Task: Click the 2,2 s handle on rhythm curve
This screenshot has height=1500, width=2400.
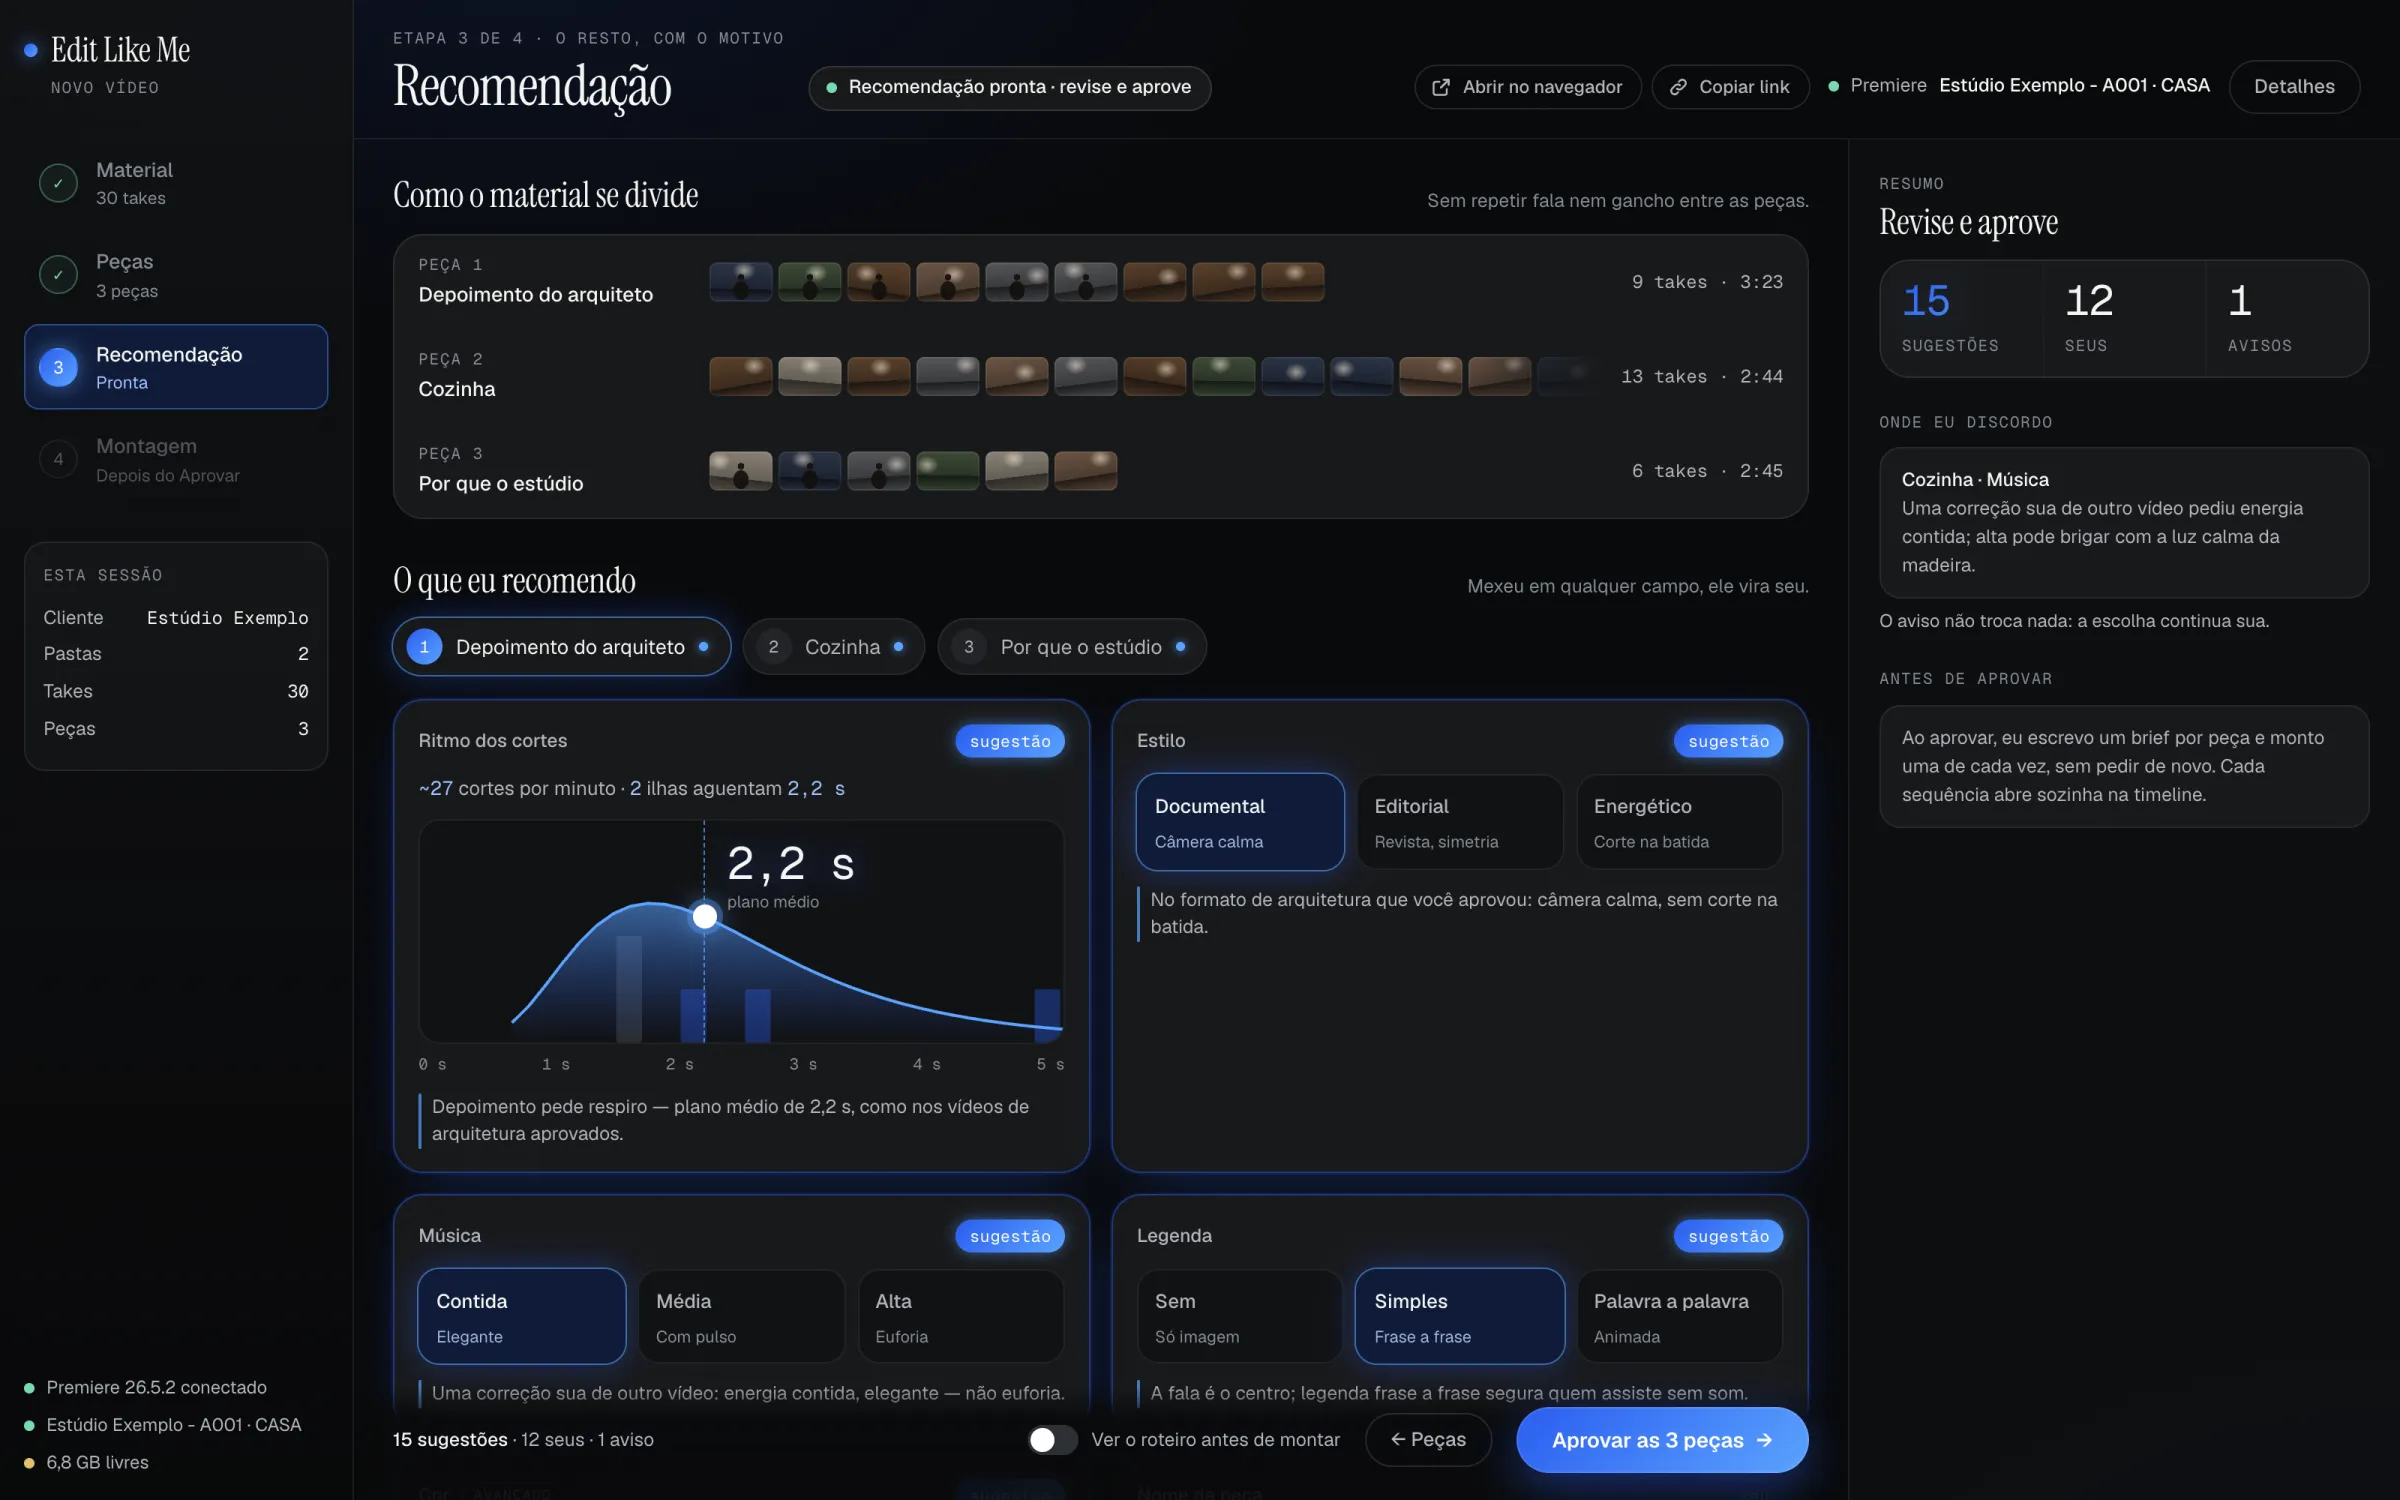Action: click(x=705, y=916)
